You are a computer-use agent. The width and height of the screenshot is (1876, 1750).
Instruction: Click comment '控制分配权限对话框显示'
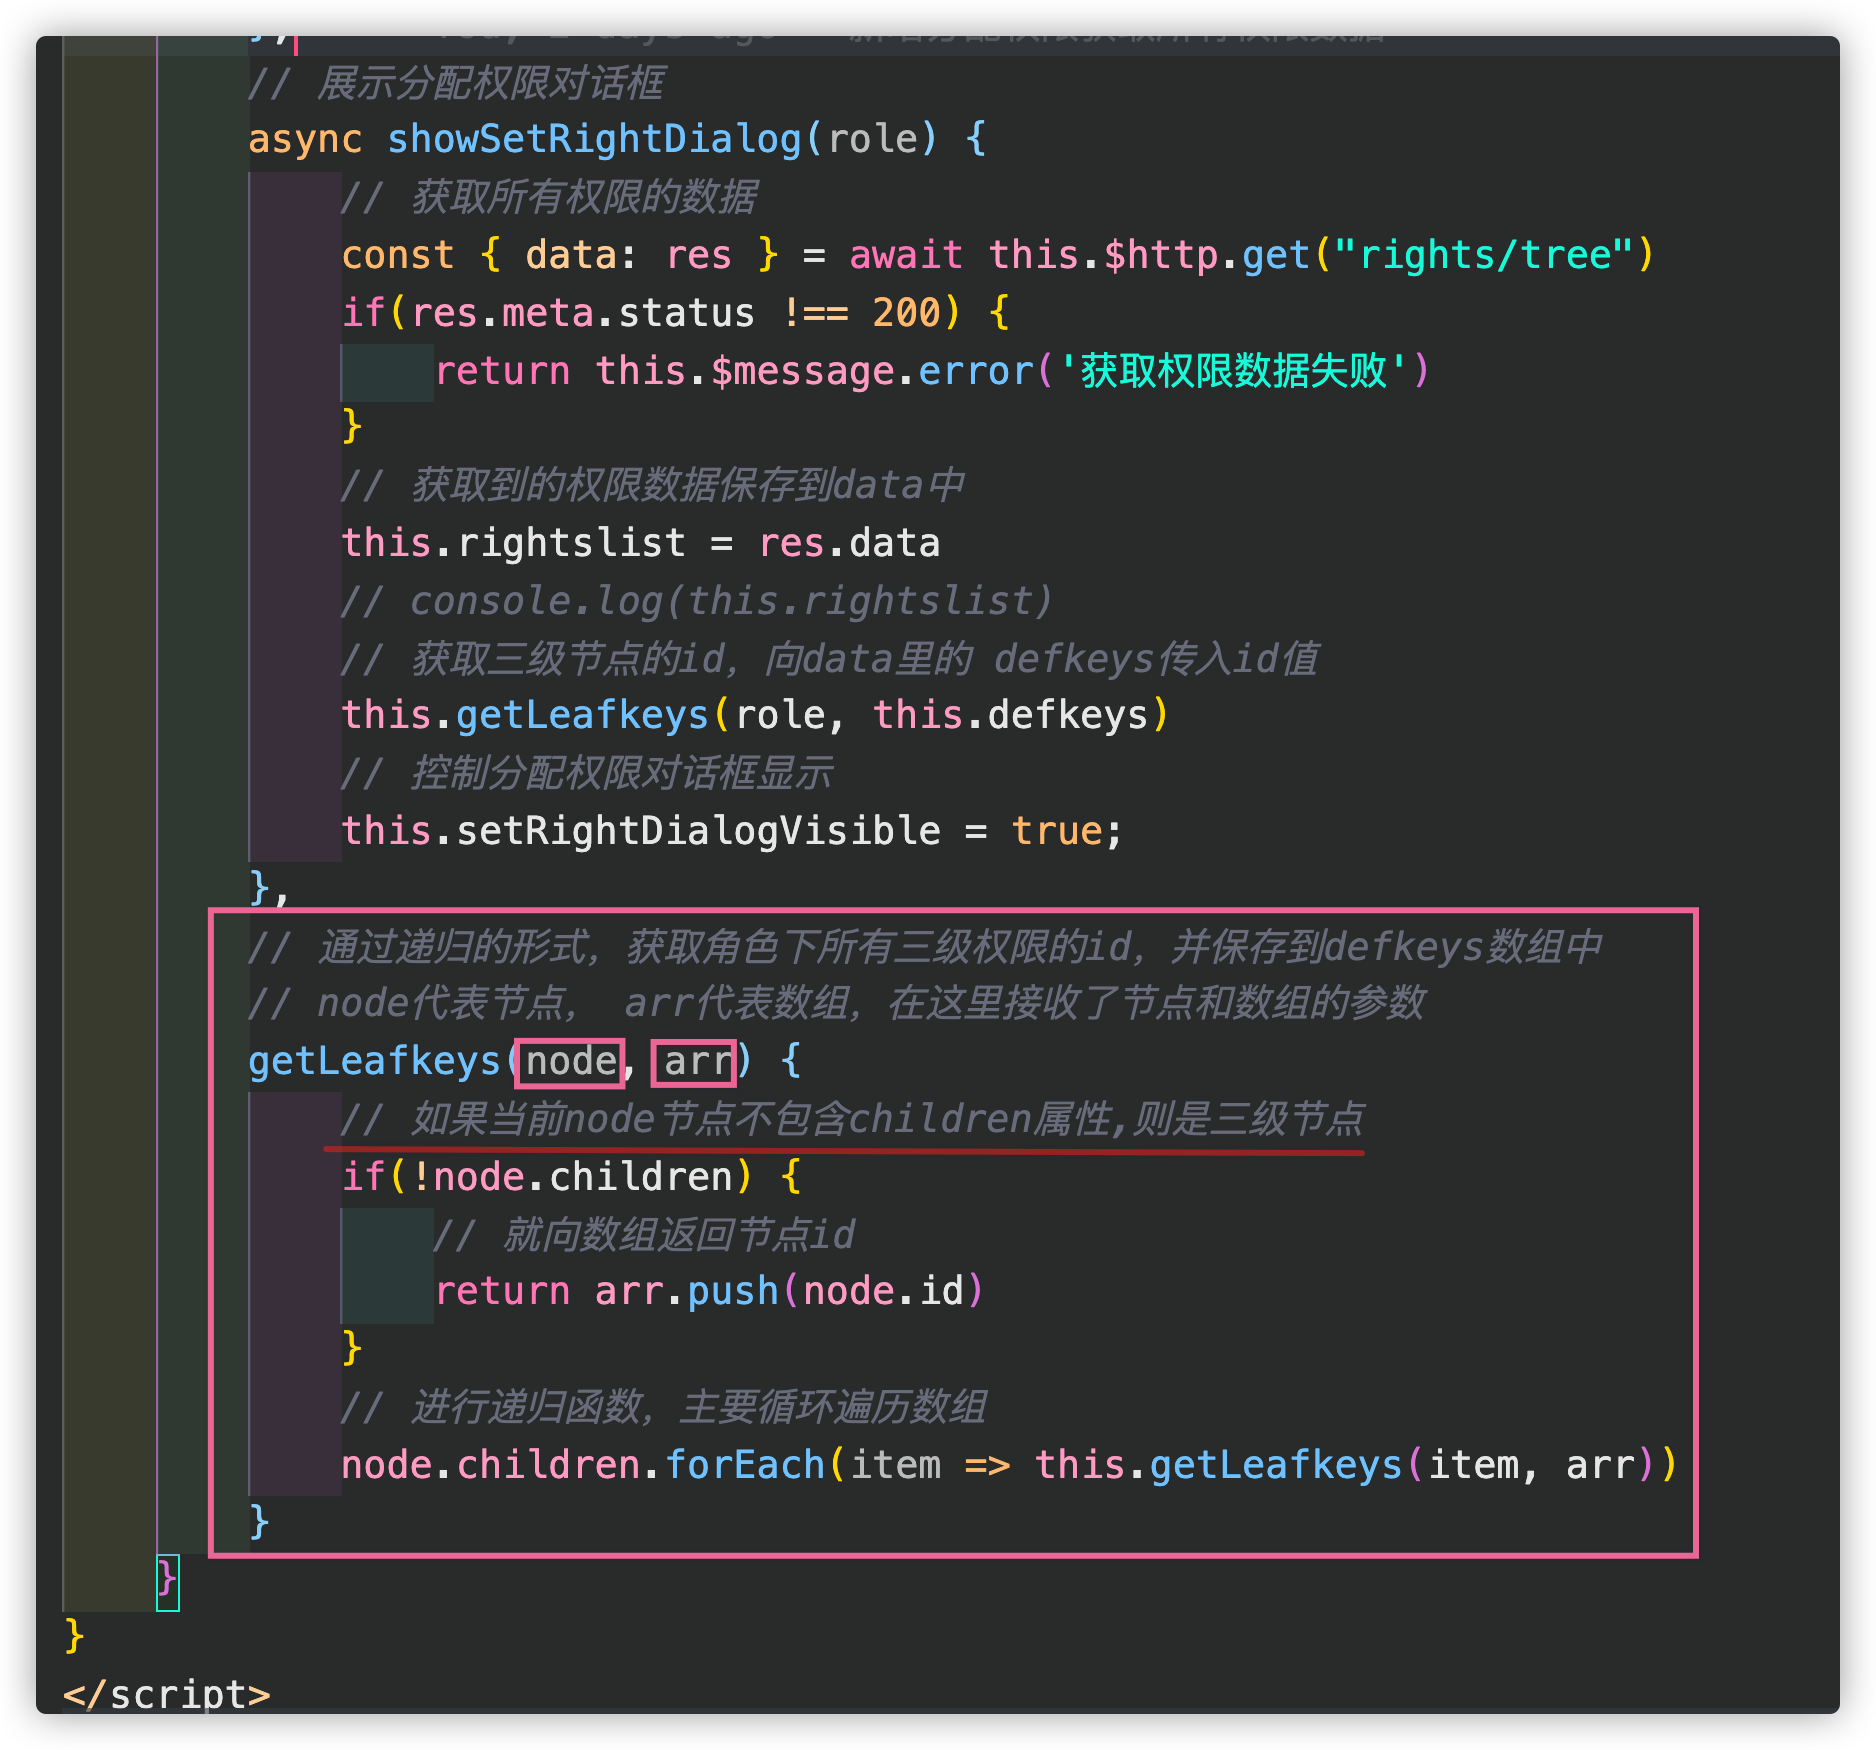click(587, 773)
